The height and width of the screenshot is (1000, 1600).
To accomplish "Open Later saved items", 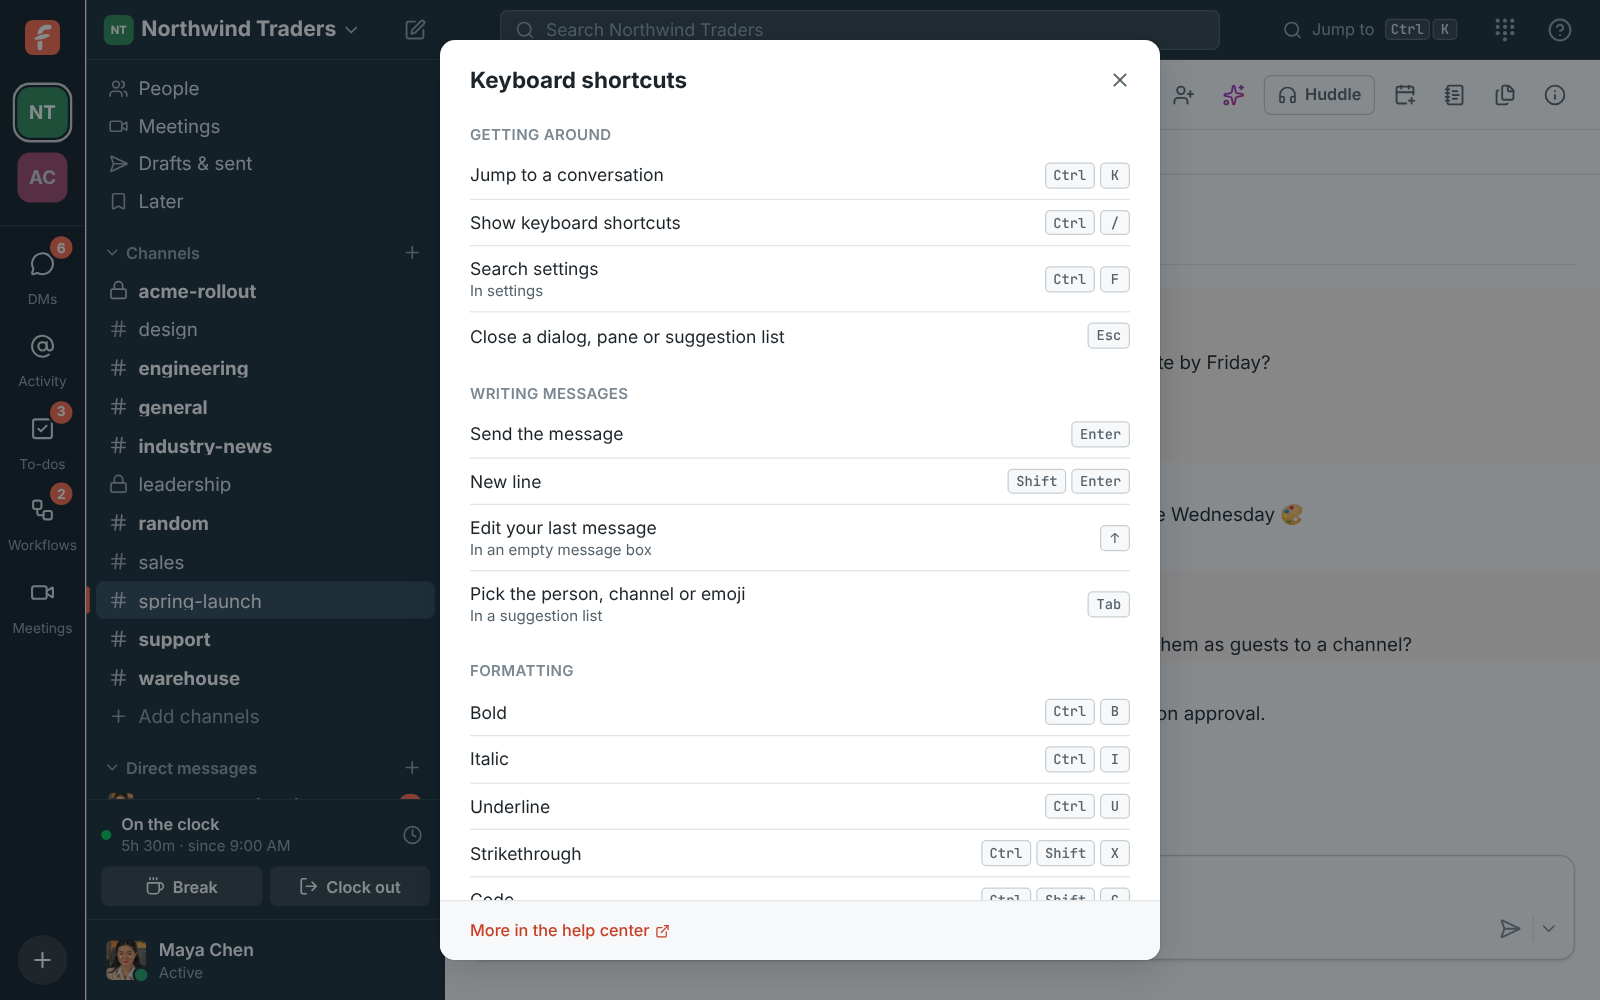I will [266, 202].
